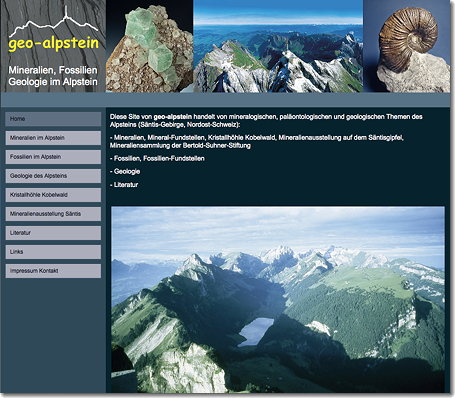Click the '- Geologie' line in content
Screen dimensions: 455x398
pyautogui.click(x=125, y=171)
